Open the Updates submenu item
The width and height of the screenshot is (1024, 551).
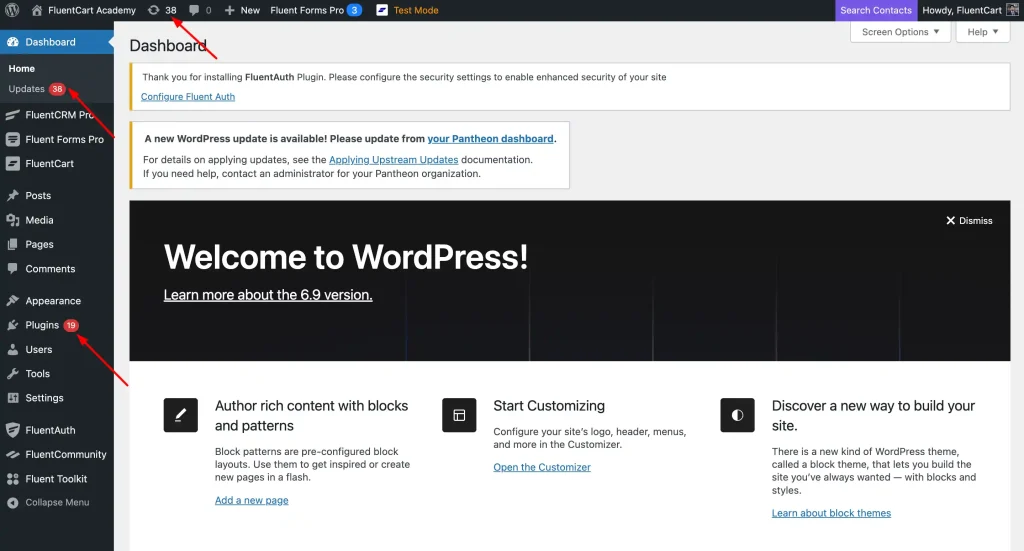pyautogui.click(x=26, y=89)
